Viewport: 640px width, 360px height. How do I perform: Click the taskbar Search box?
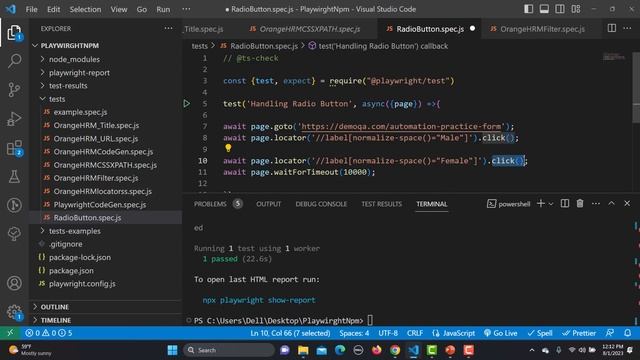point(229,350)
